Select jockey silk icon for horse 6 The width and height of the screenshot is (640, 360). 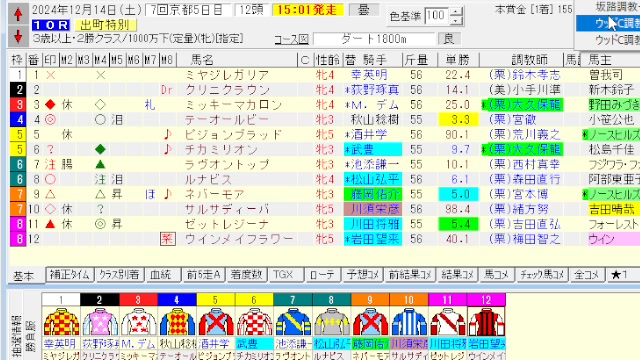[x=254, y=322]
